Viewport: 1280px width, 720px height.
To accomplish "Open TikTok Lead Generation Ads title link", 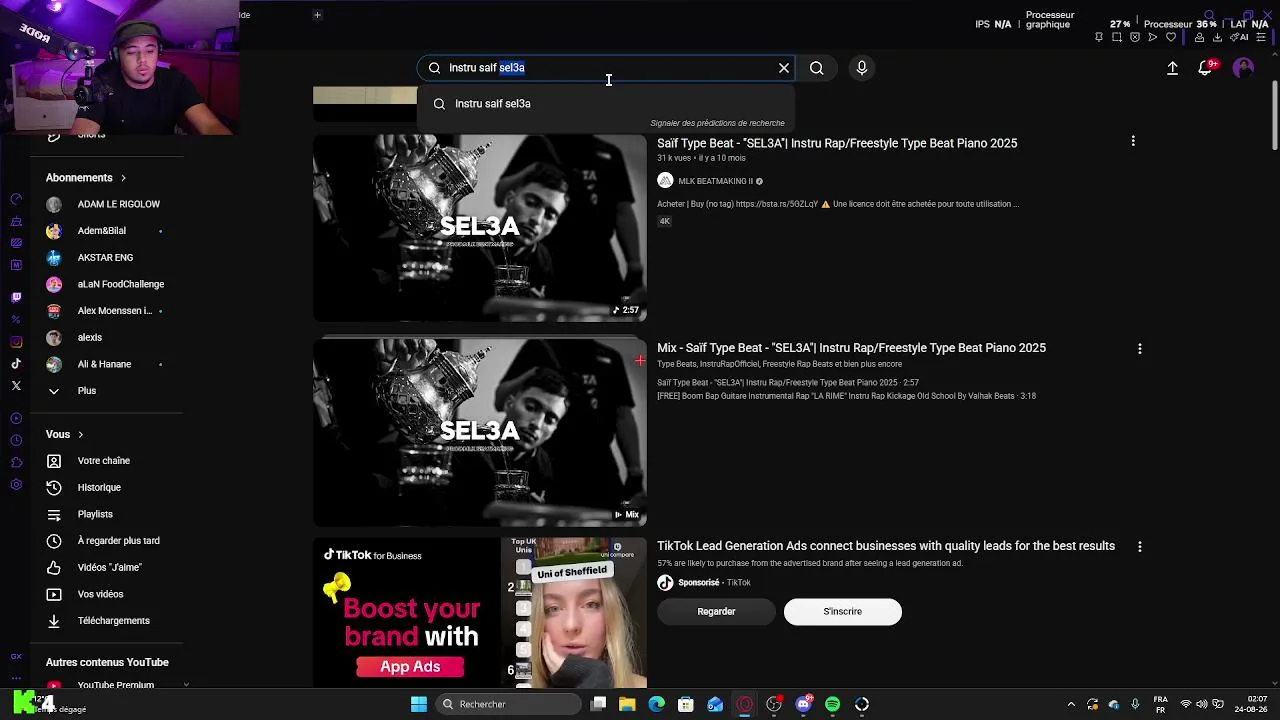I will (x=886, y=546).
